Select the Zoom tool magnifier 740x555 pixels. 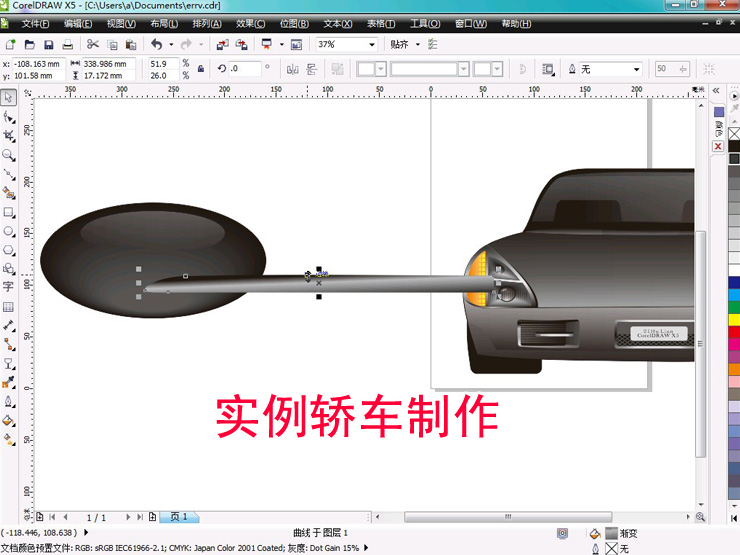(x=8, y=155)
